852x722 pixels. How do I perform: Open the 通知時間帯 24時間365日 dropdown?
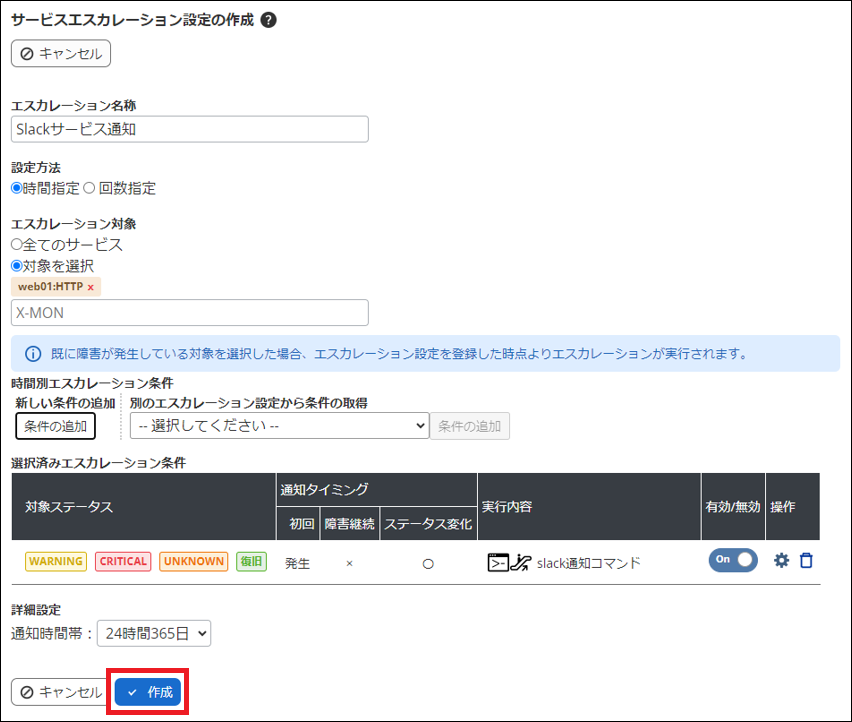pos(153,633)
